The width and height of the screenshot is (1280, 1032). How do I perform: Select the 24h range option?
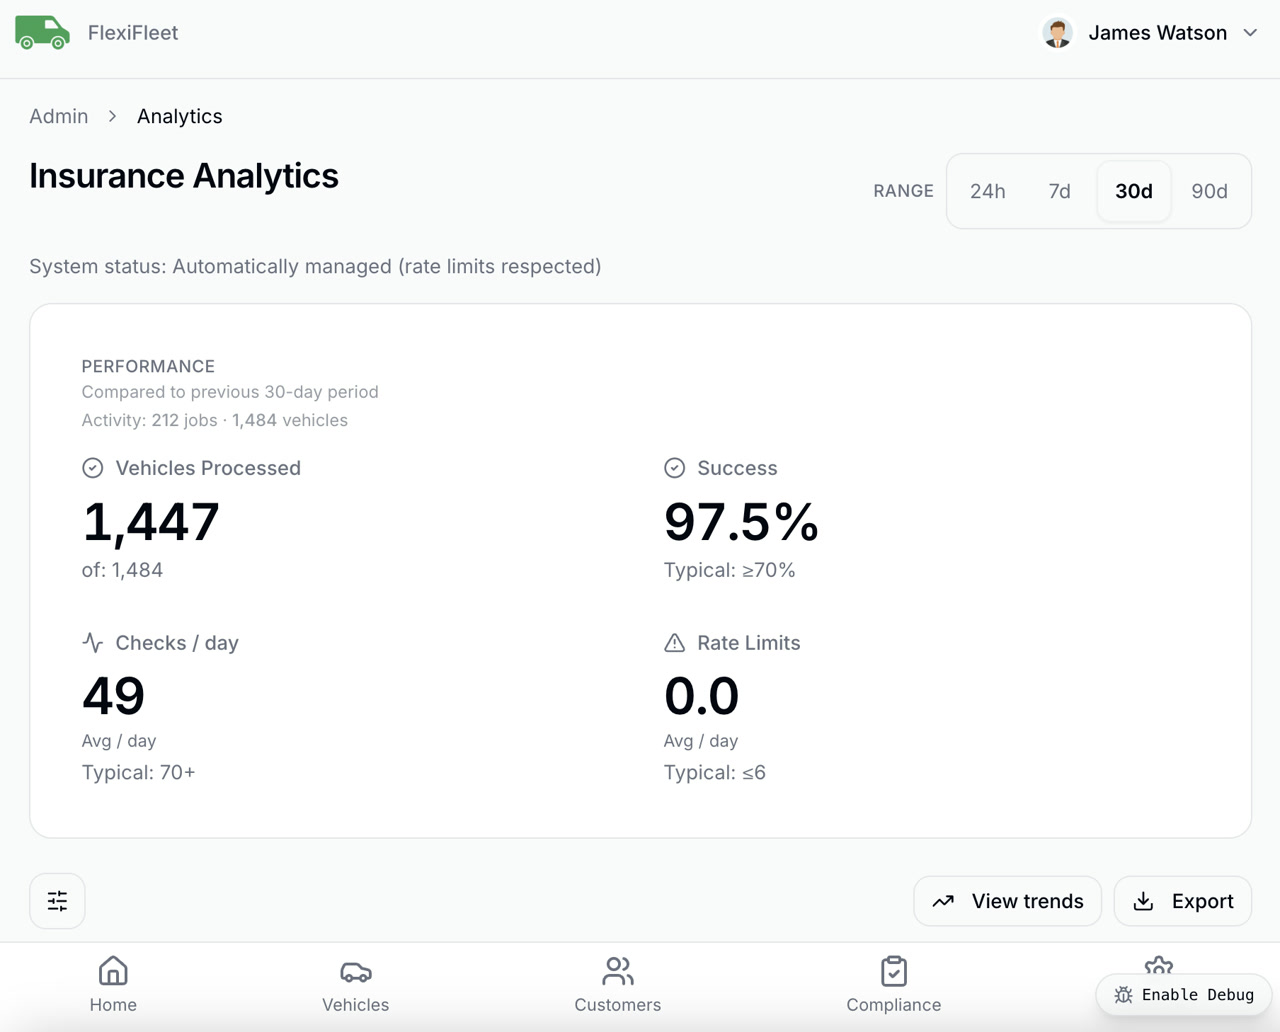tap(988, 191)
